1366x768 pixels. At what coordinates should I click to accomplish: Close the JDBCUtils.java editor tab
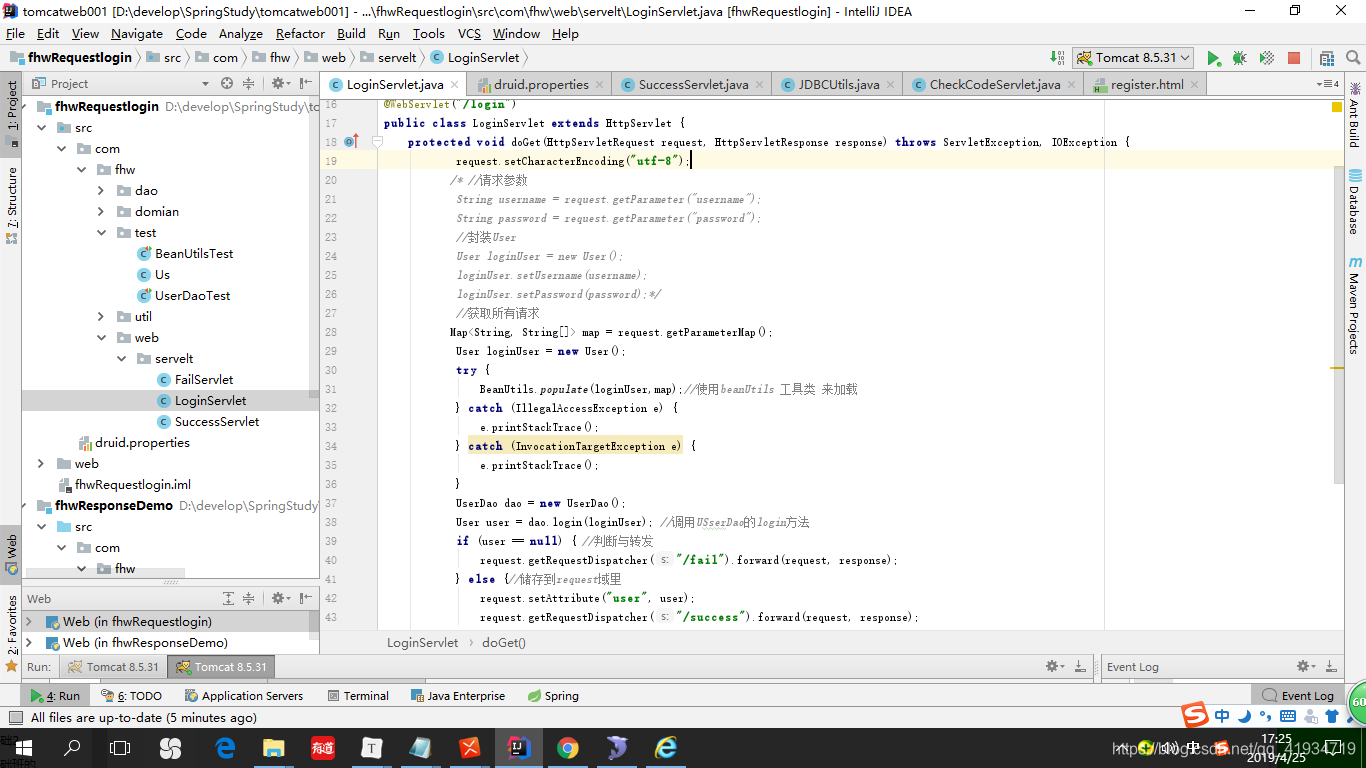(x=890, y=85)
